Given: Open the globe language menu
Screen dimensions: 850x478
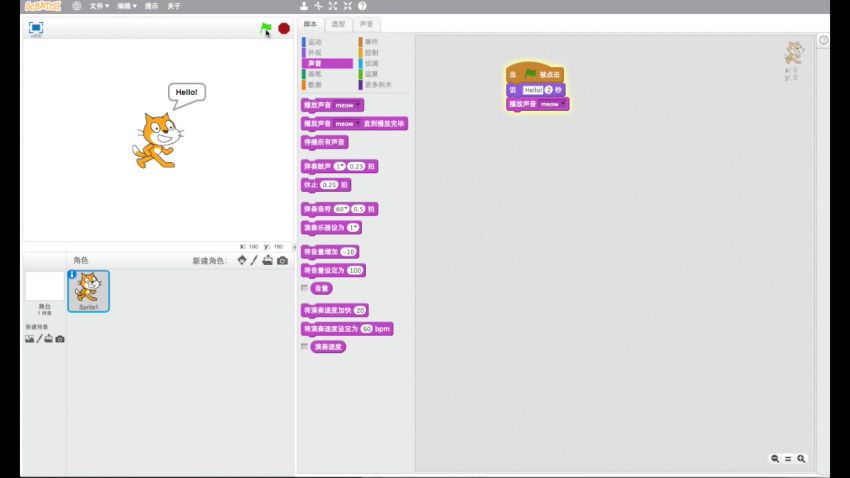Looking at the screenshot, I should 76,6.
